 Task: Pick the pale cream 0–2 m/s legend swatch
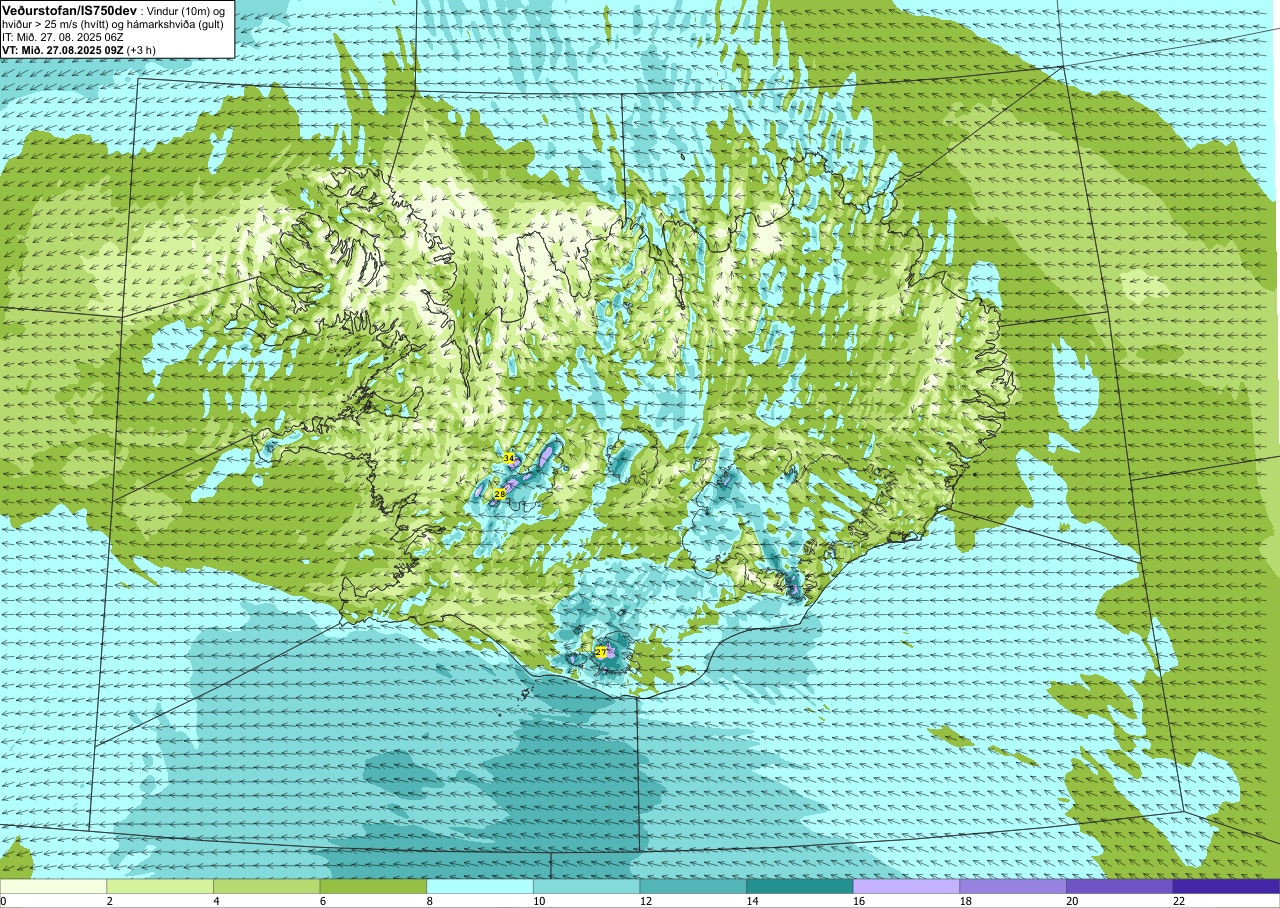point(53,886)
